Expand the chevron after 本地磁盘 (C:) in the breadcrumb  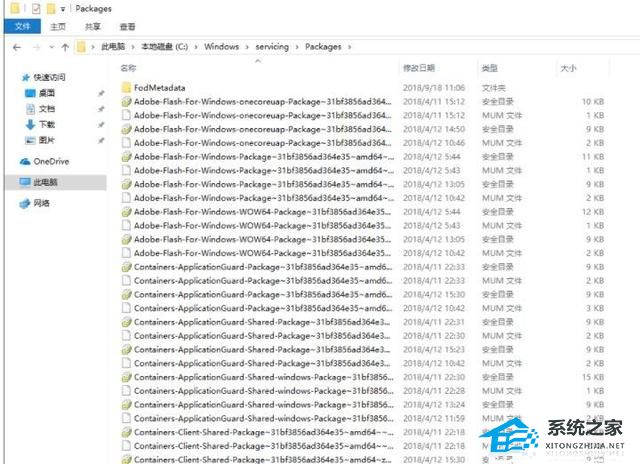pos(196,47)
